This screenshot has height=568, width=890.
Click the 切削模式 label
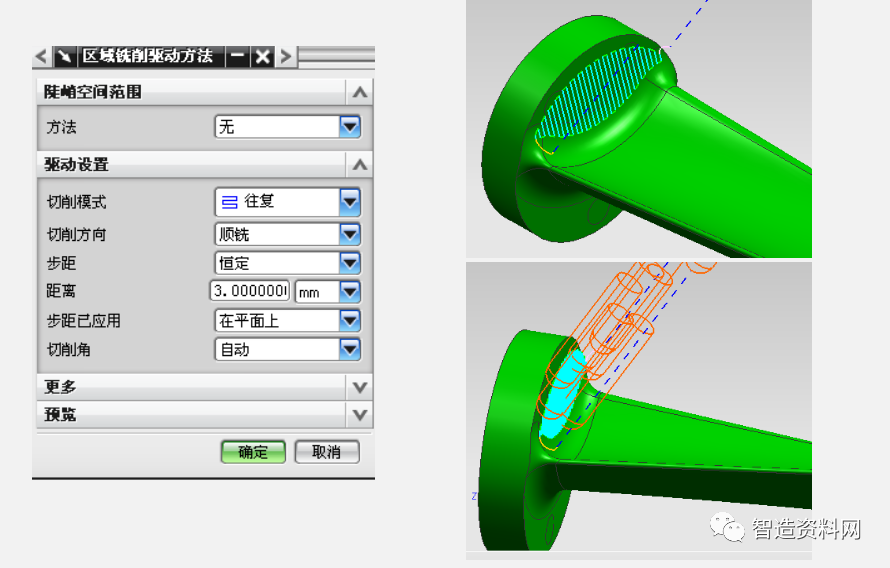point(77,202)
